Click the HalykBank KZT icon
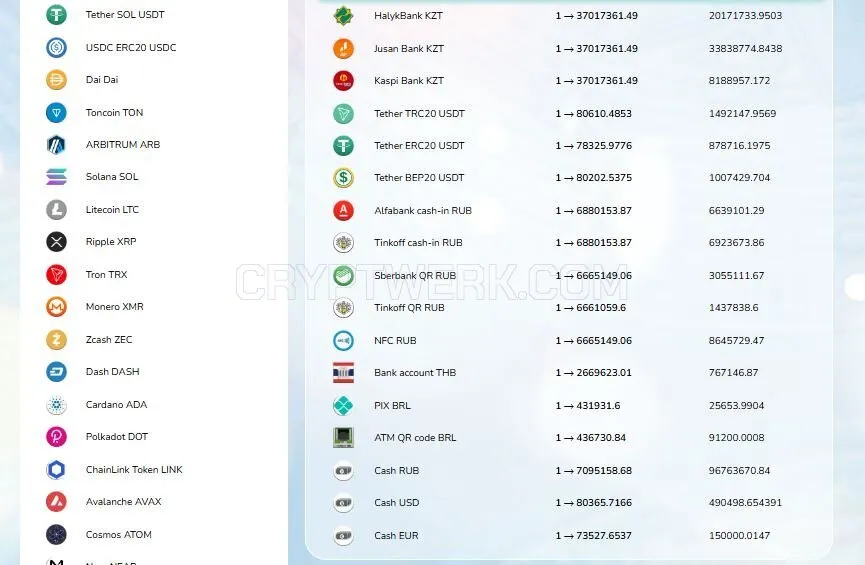 pos(343,16)
